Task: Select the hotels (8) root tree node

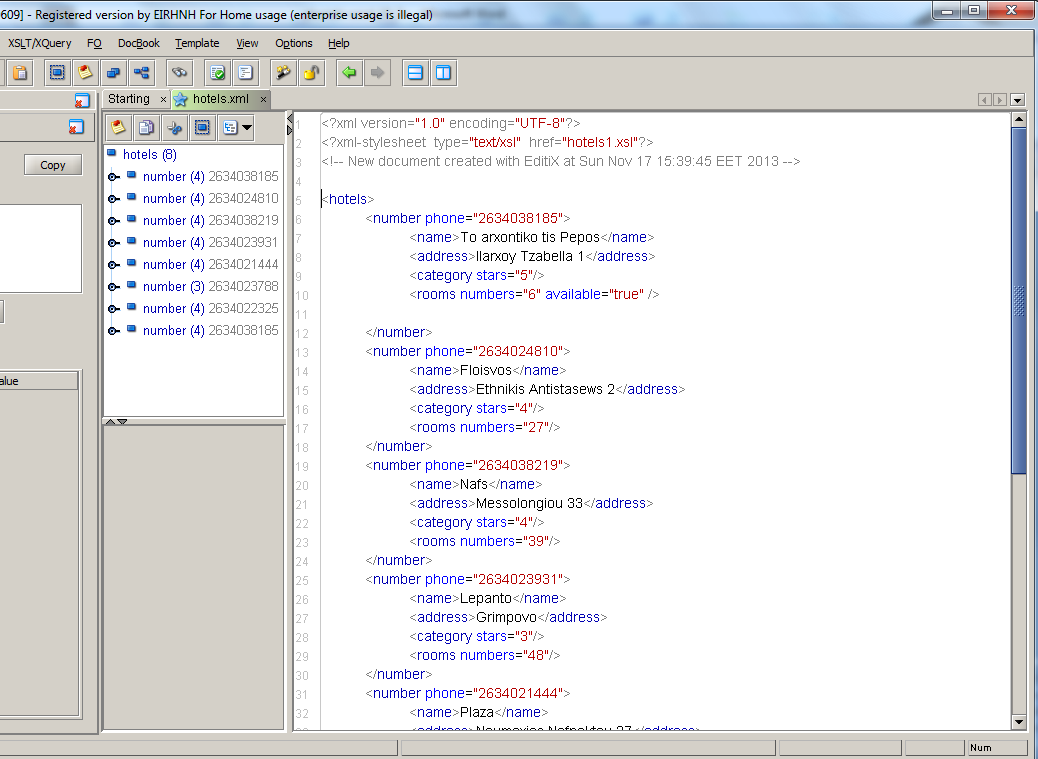Action: point(150,155)
